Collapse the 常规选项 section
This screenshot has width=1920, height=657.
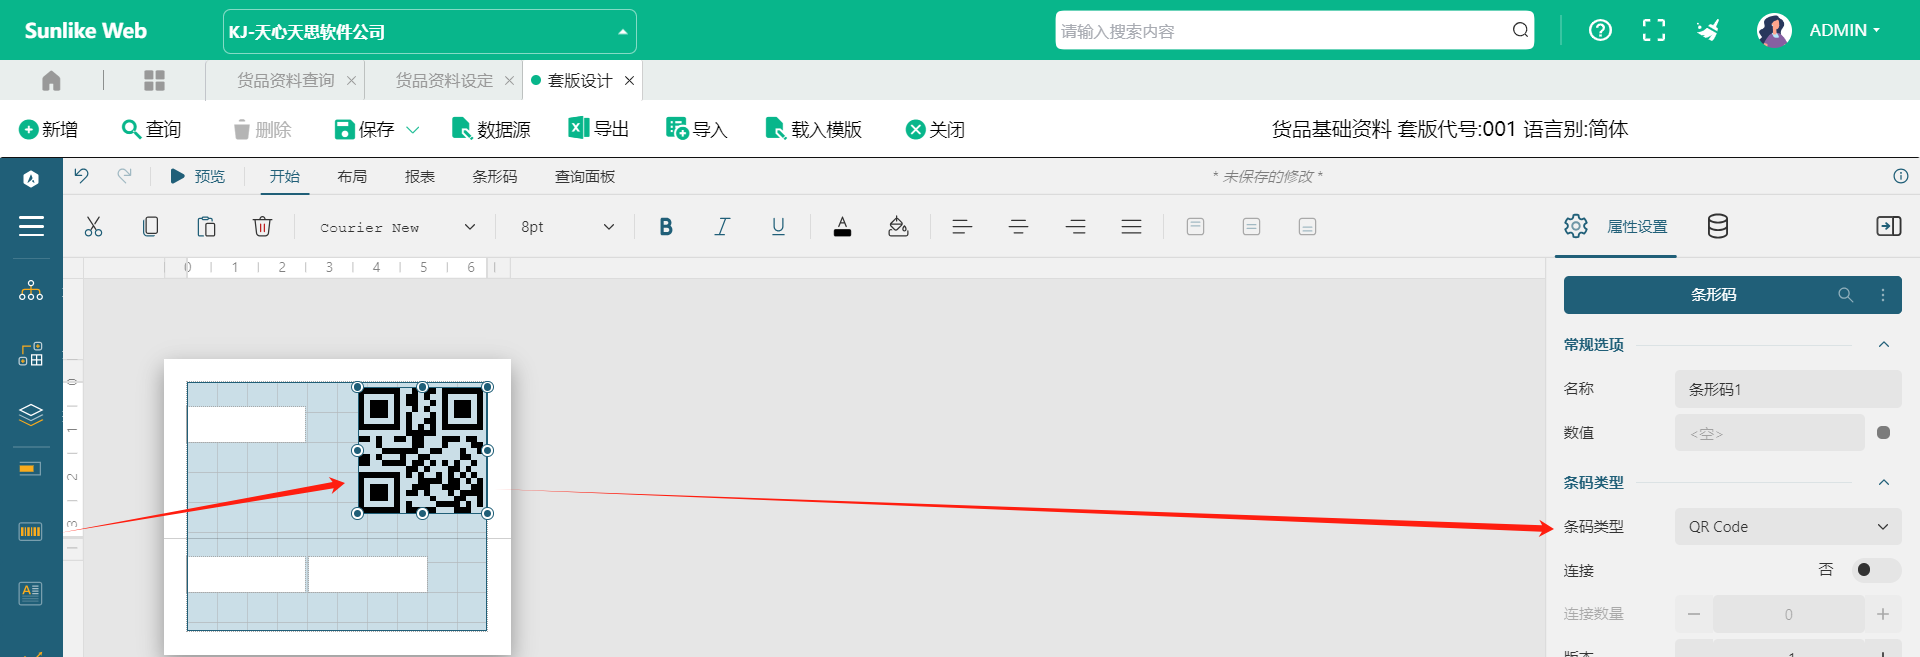pyautogui.click(x=1884, y=345)
